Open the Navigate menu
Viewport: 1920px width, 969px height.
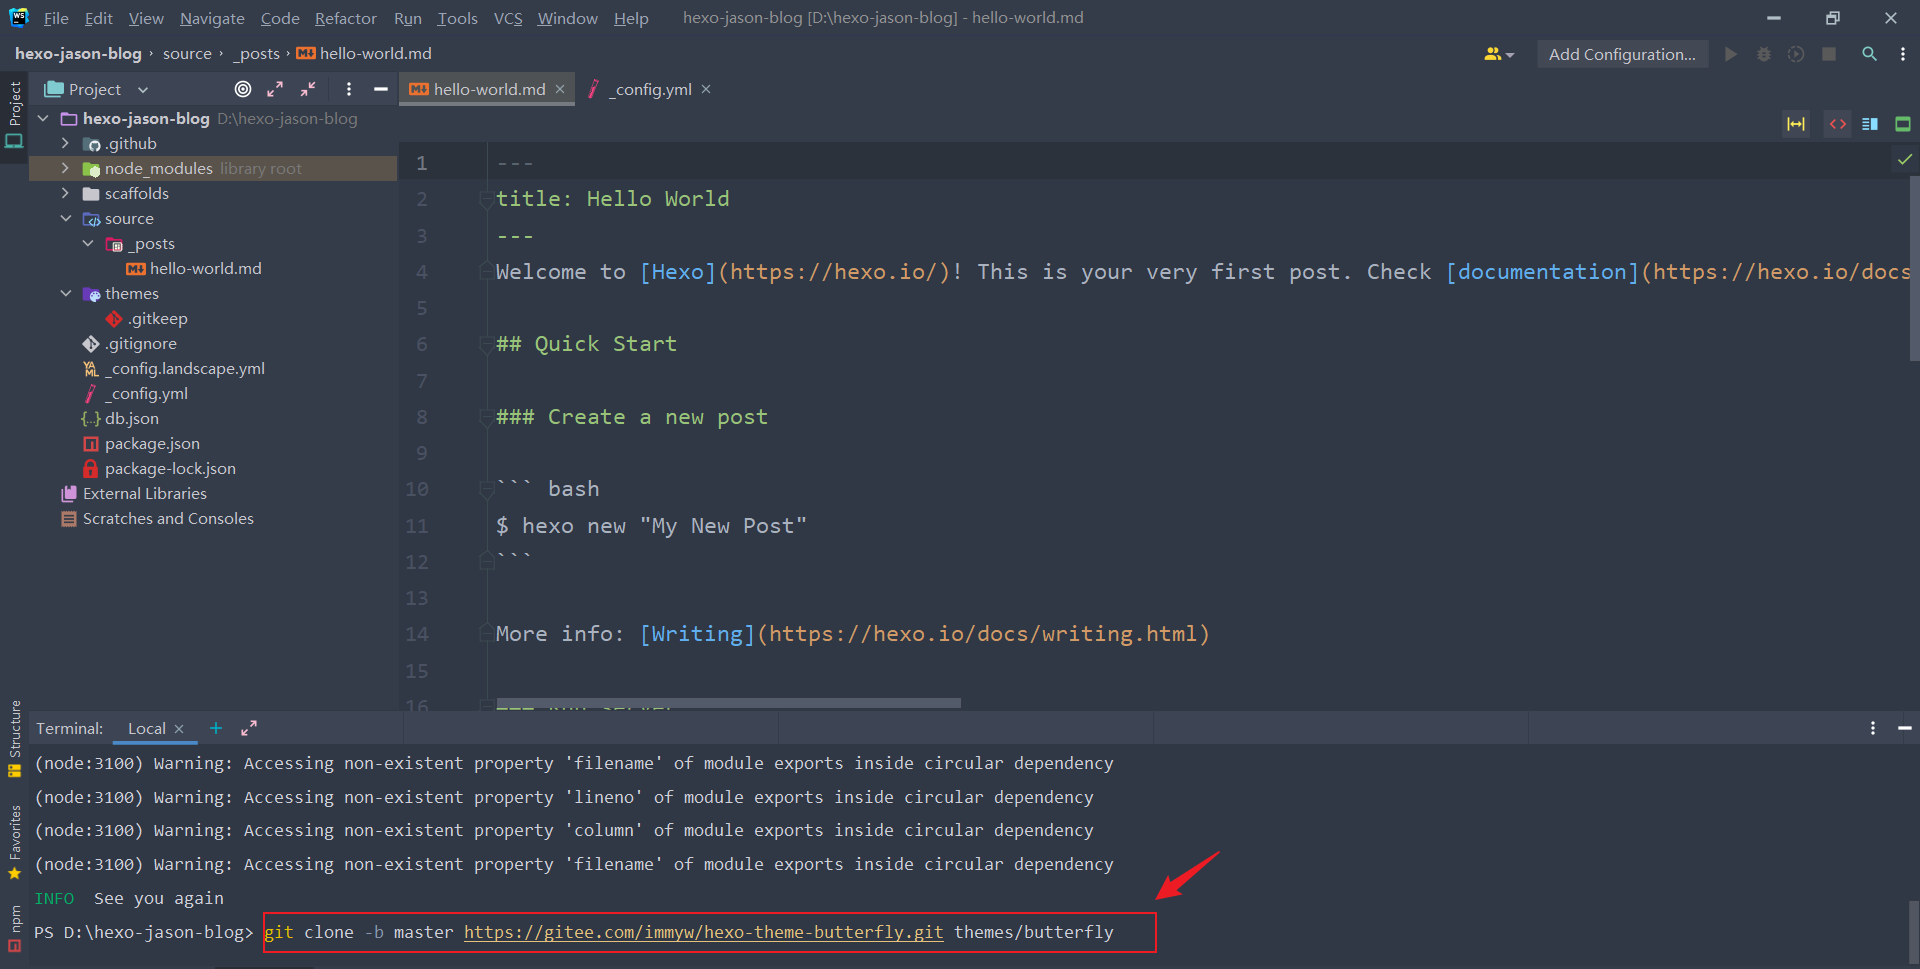click(x=212, y=18)
